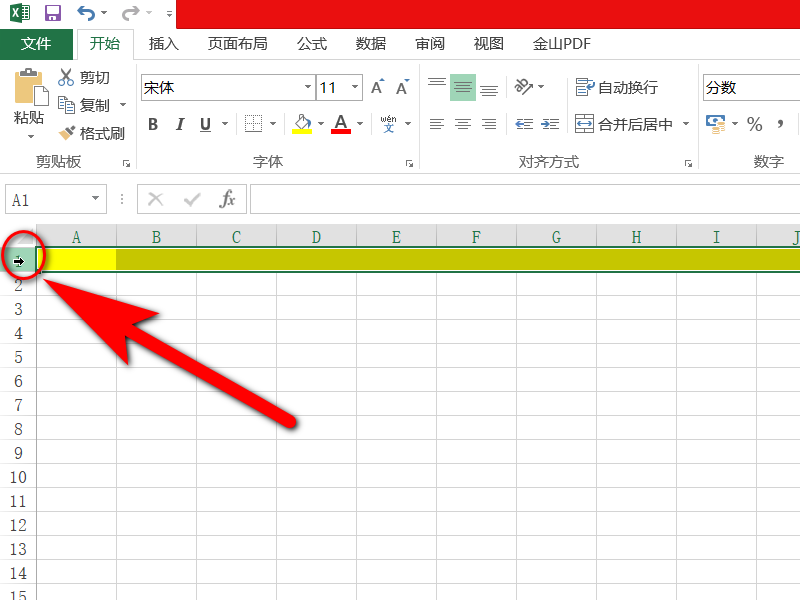Screen dimensions: 800x600
Task: Click inside the formula bar input
Action: point(525,199)
